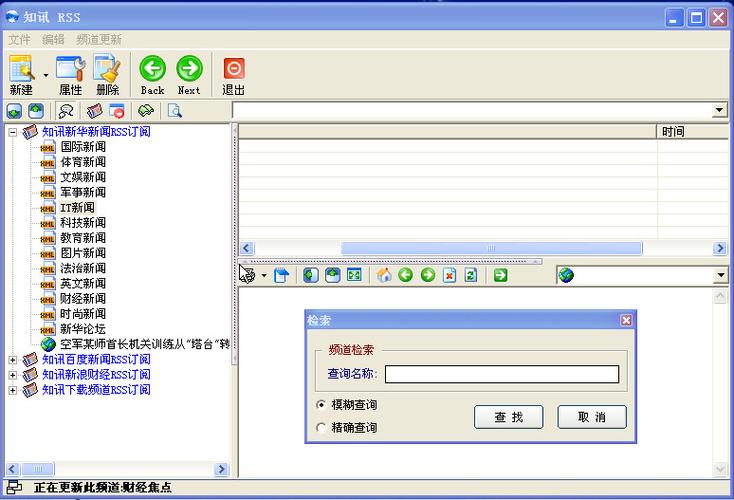Select the 科技新闻 channel
Screen dimensions: 734x500
83,223
